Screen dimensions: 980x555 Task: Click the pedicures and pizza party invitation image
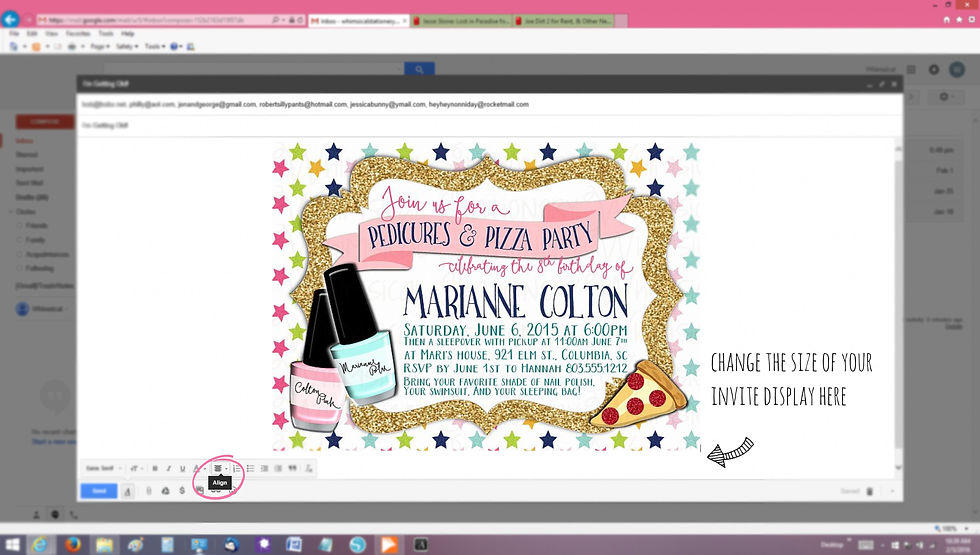486,296
